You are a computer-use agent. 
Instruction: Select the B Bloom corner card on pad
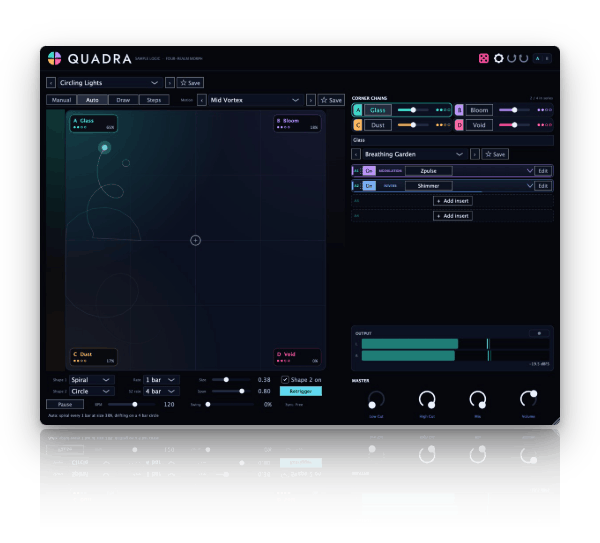point(297,124)
